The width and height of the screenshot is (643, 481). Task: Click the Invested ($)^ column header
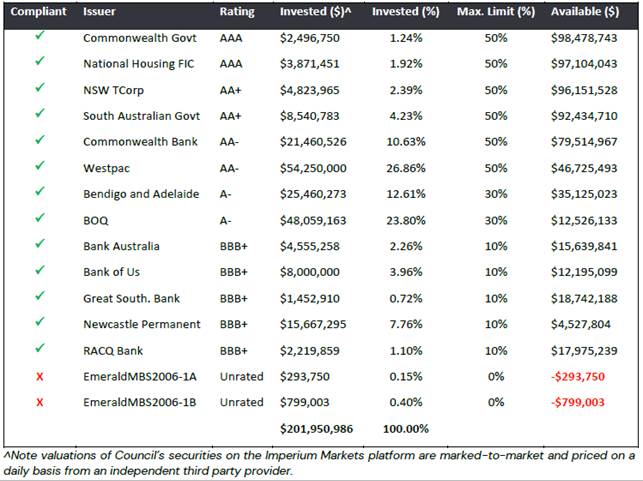pos(315,12)
